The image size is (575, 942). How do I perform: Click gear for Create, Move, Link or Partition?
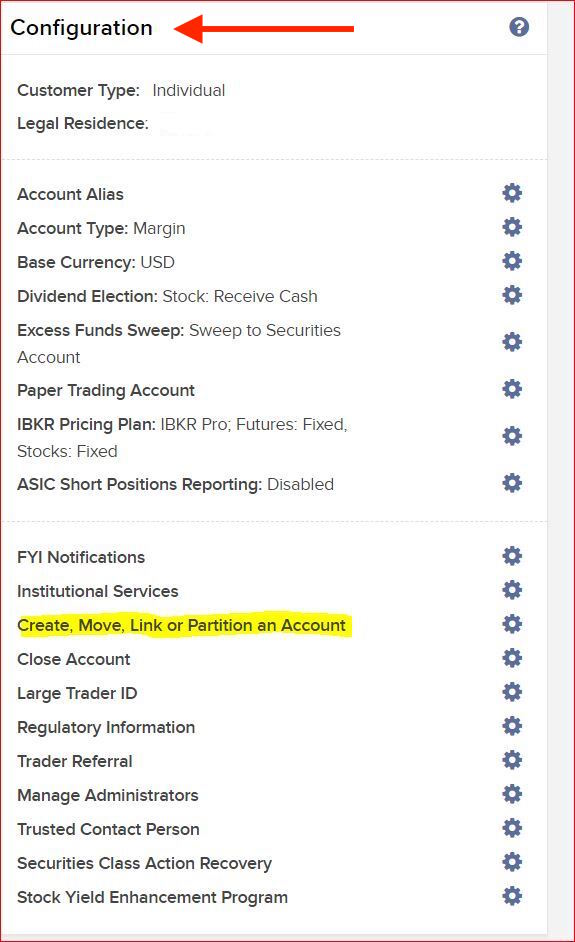[x=512, y=624]
